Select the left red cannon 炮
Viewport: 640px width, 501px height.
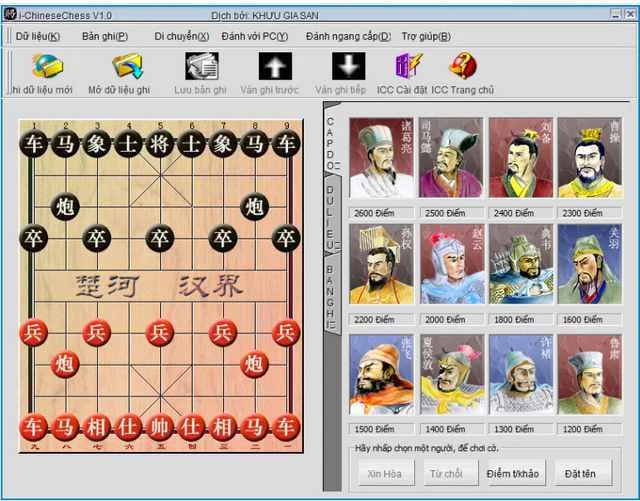65,364
